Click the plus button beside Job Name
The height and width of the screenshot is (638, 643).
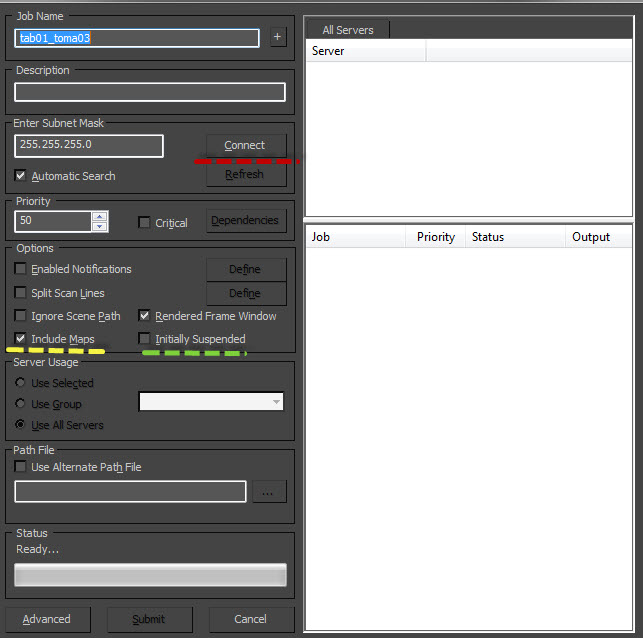pos(278,37)
